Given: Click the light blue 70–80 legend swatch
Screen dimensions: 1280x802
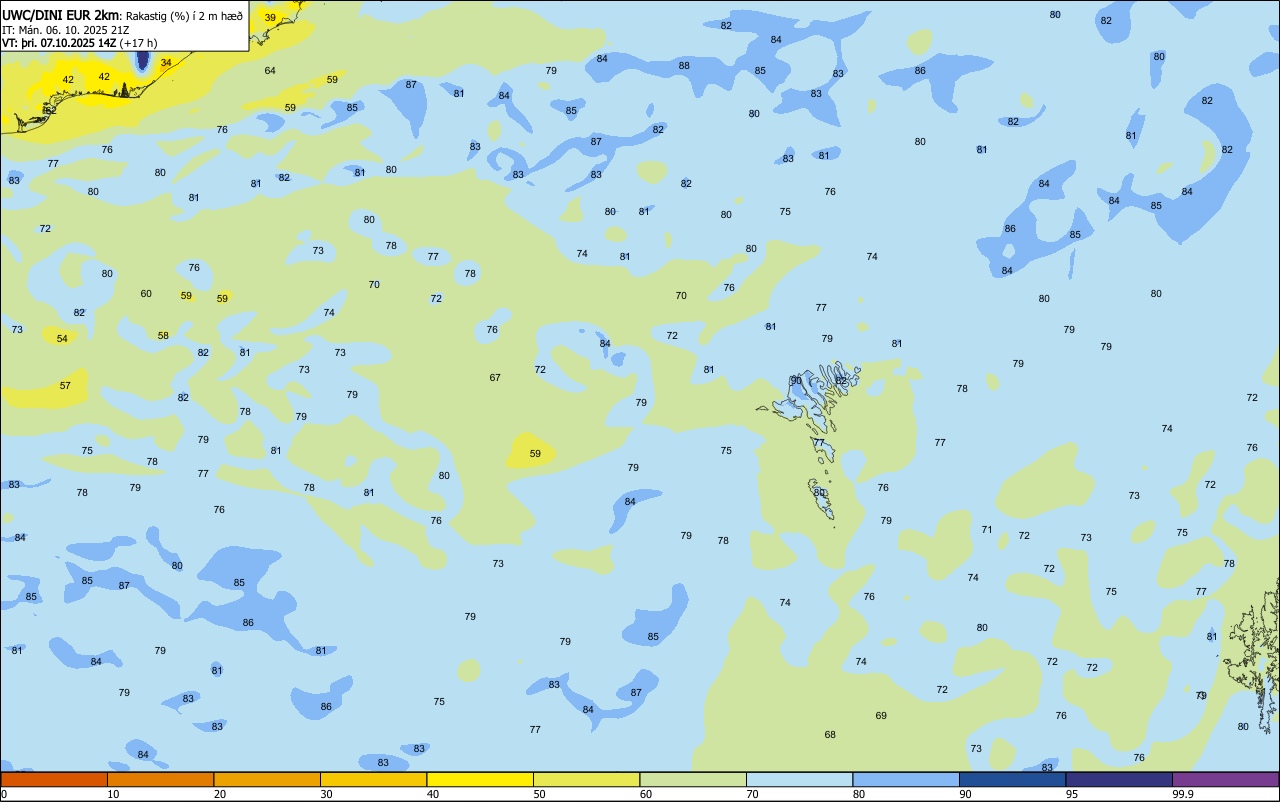Looking at the screenshot, I should (x=799, y=779).
